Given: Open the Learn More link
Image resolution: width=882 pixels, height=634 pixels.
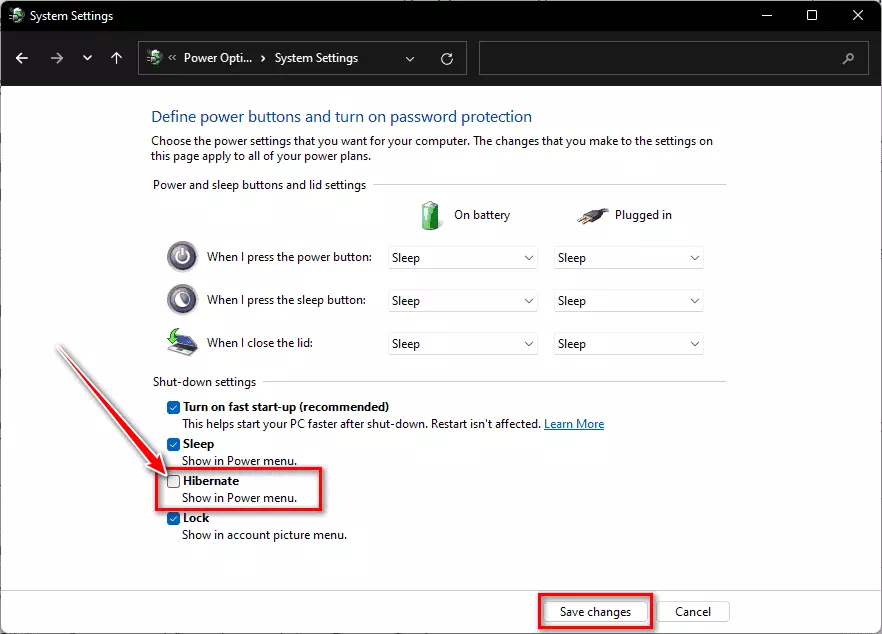Looking at the screenshot, I should pyautogui.click(x=573, y=424).
